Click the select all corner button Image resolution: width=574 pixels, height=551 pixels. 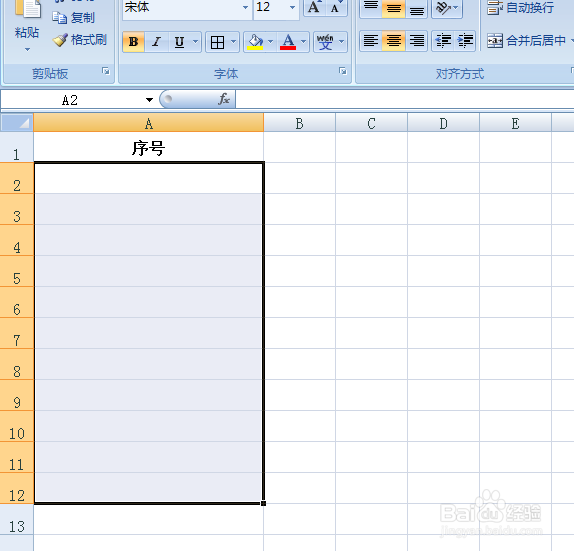[x=16, y=123]
